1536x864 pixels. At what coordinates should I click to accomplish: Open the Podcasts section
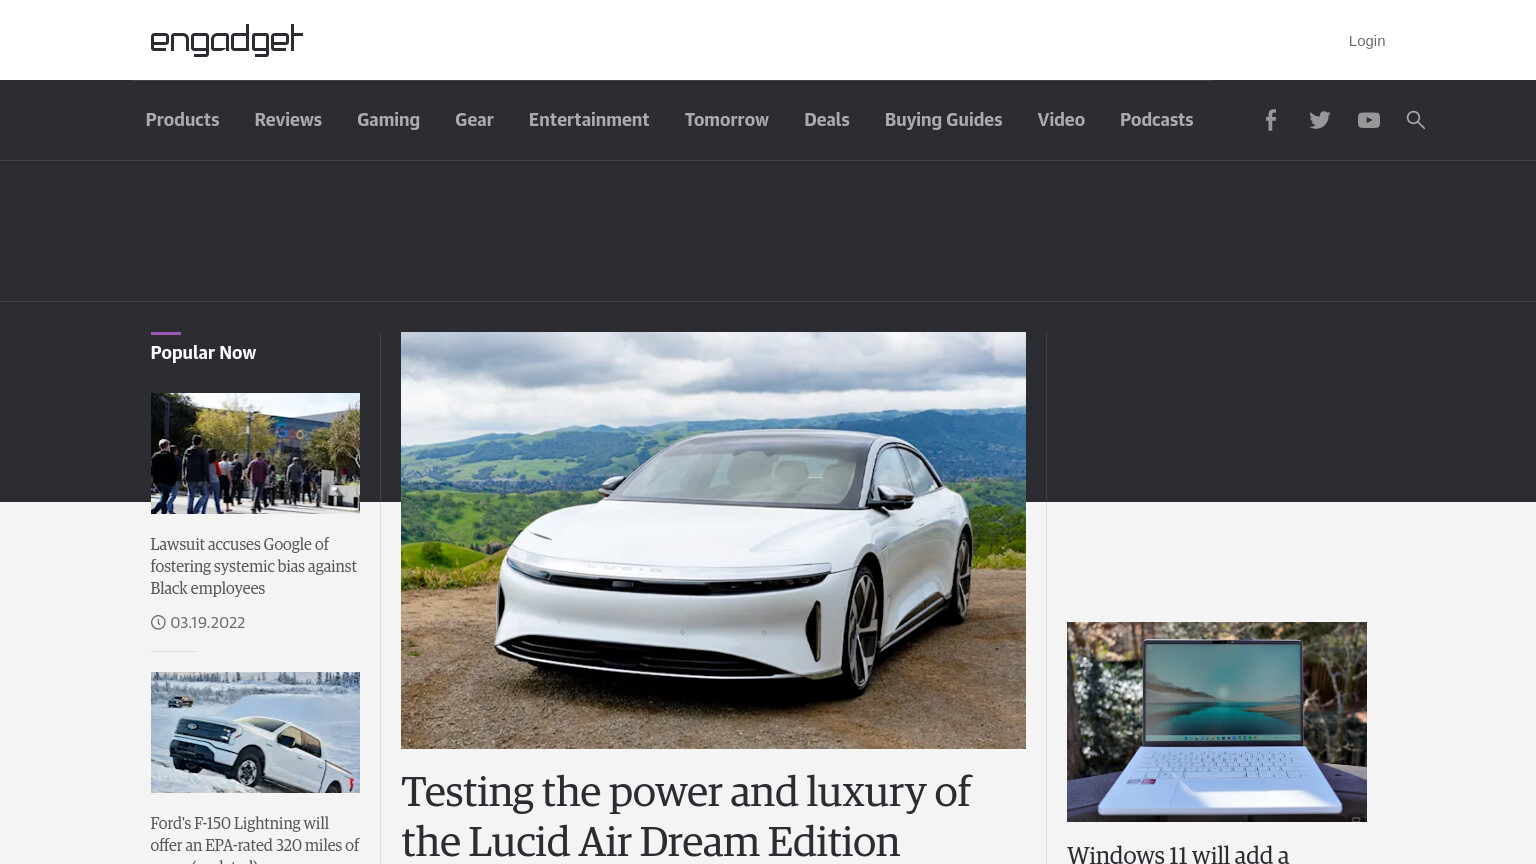tap(1156, 120)
